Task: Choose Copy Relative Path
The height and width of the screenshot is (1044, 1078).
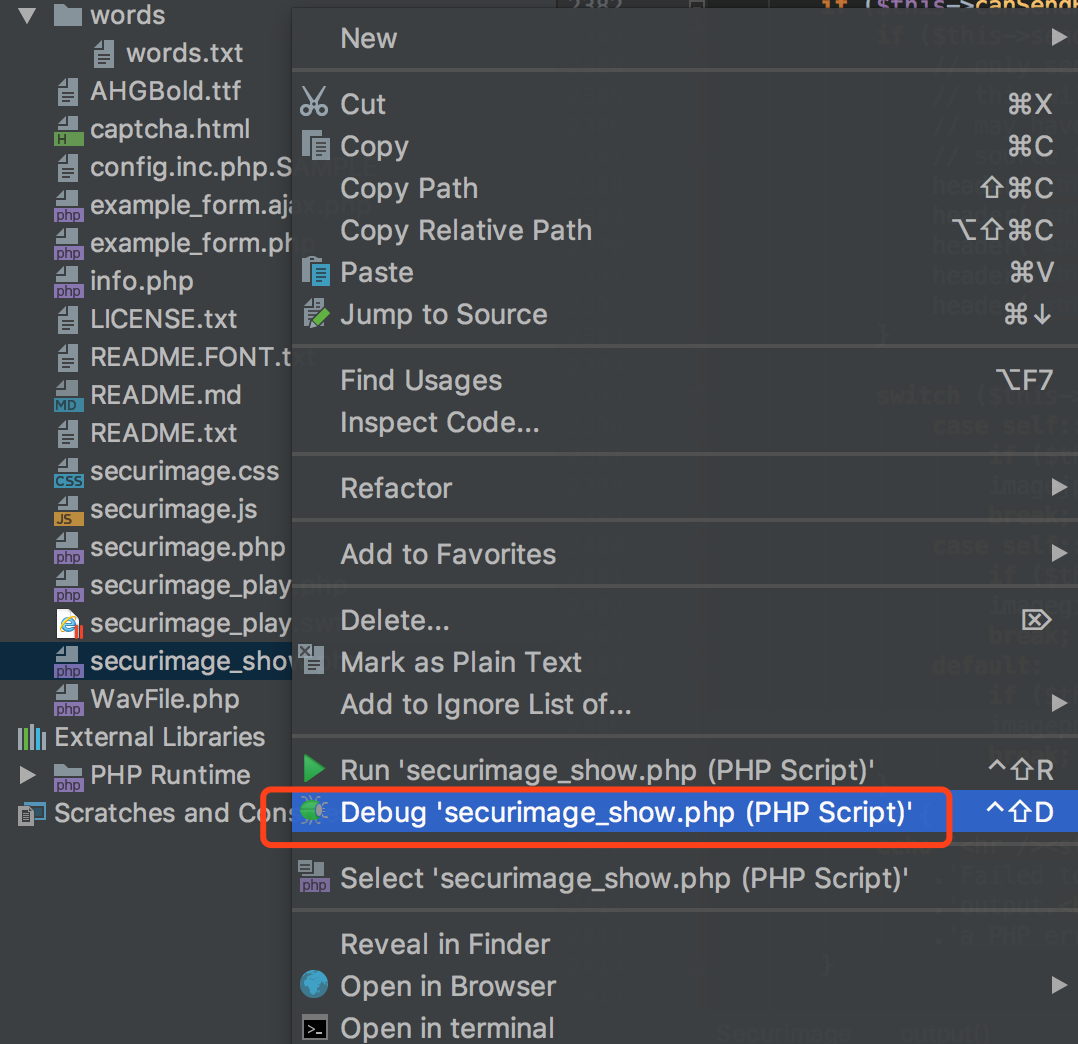Action: pos(466,230)
